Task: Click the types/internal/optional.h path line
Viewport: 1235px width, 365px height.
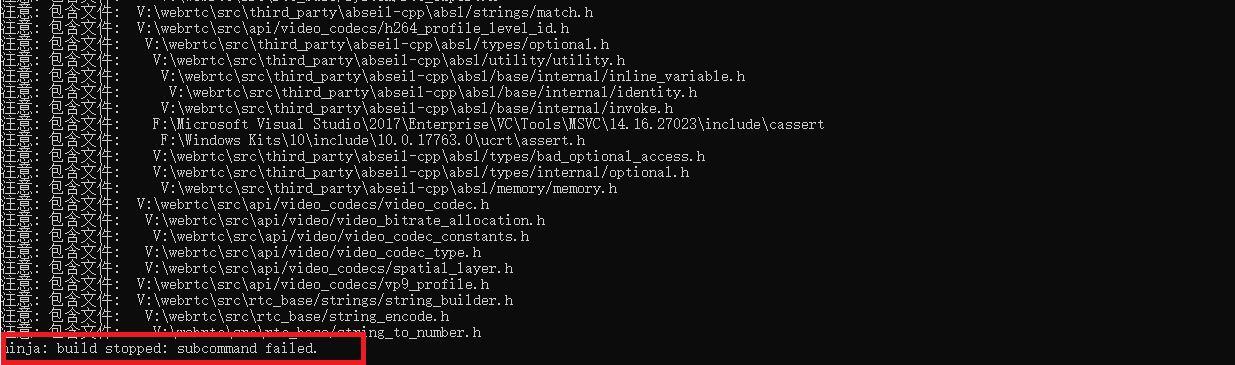Action: pos(345,173)
